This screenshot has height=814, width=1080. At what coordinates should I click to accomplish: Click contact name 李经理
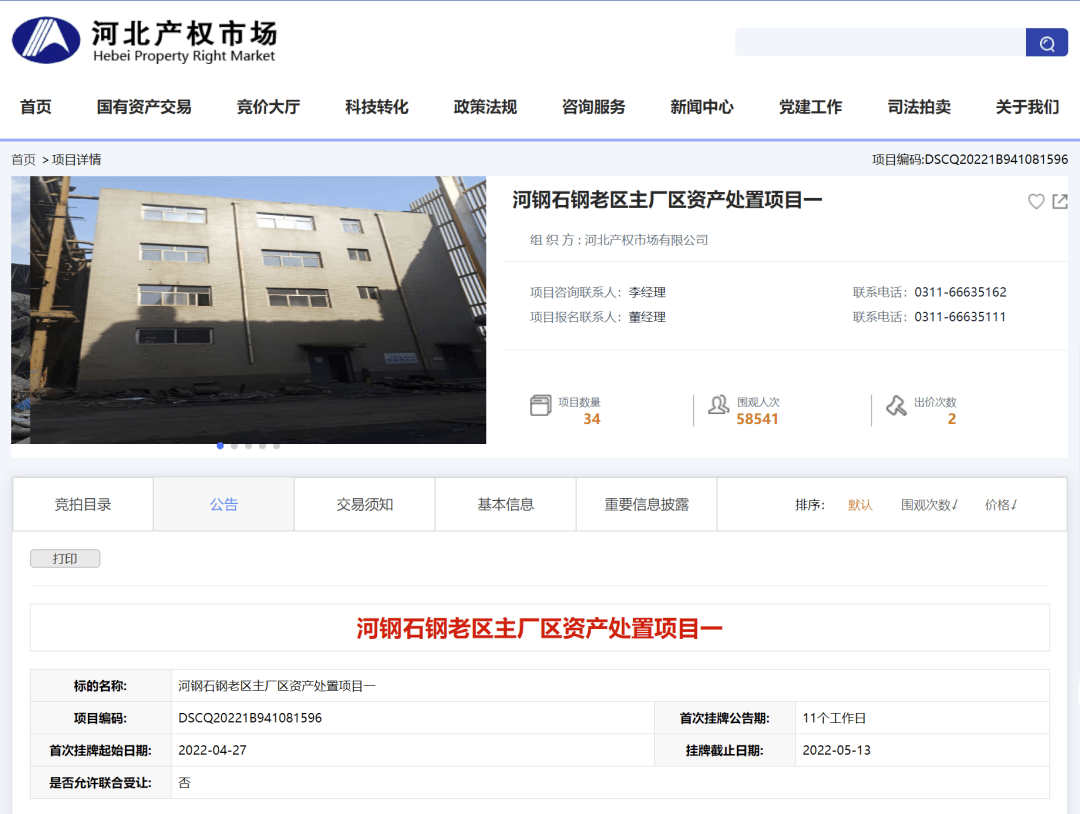click(x=647, y=292)
